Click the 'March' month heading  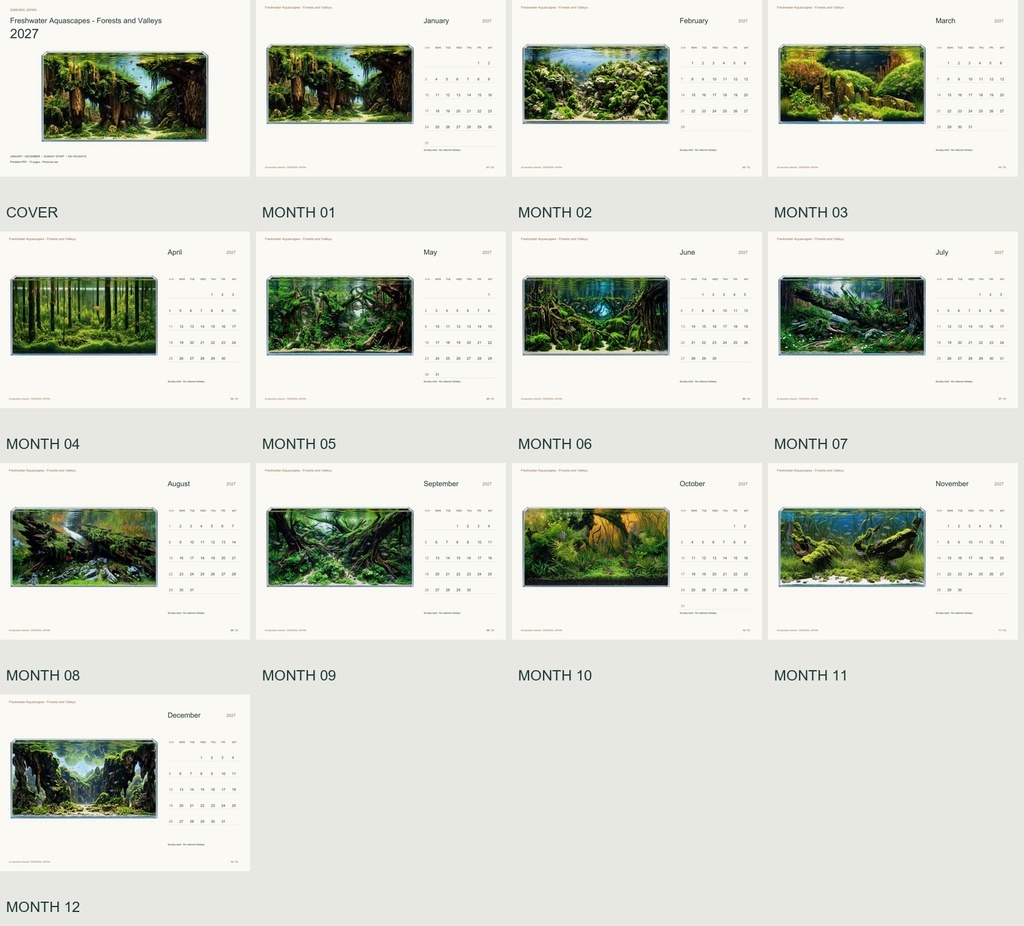(945, 21)
